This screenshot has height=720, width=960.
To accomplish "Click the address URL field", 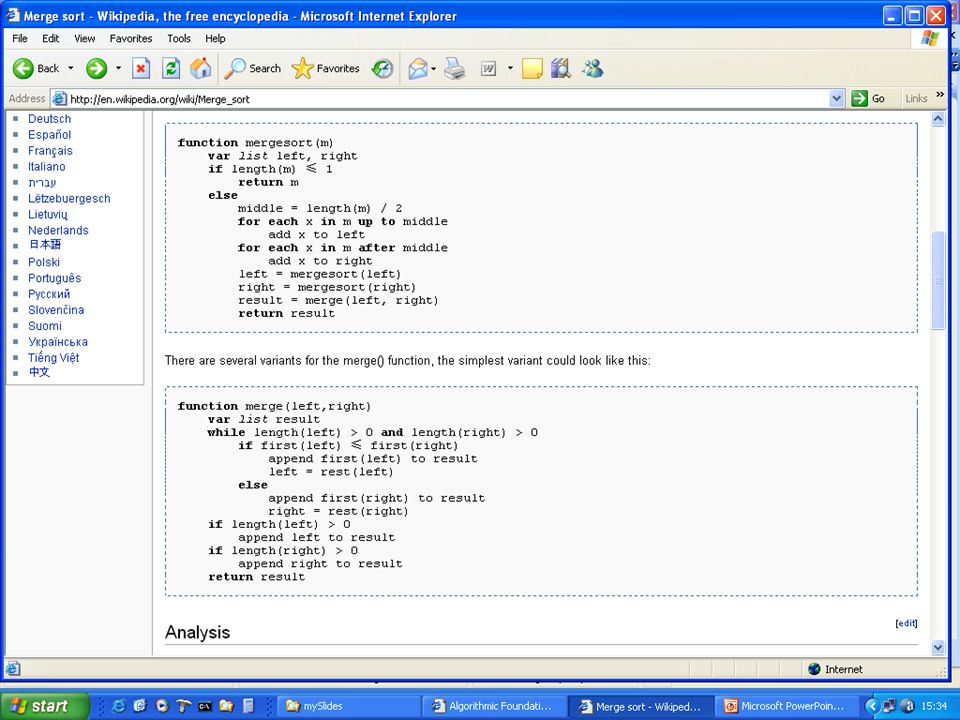I will tap(448, 99).
